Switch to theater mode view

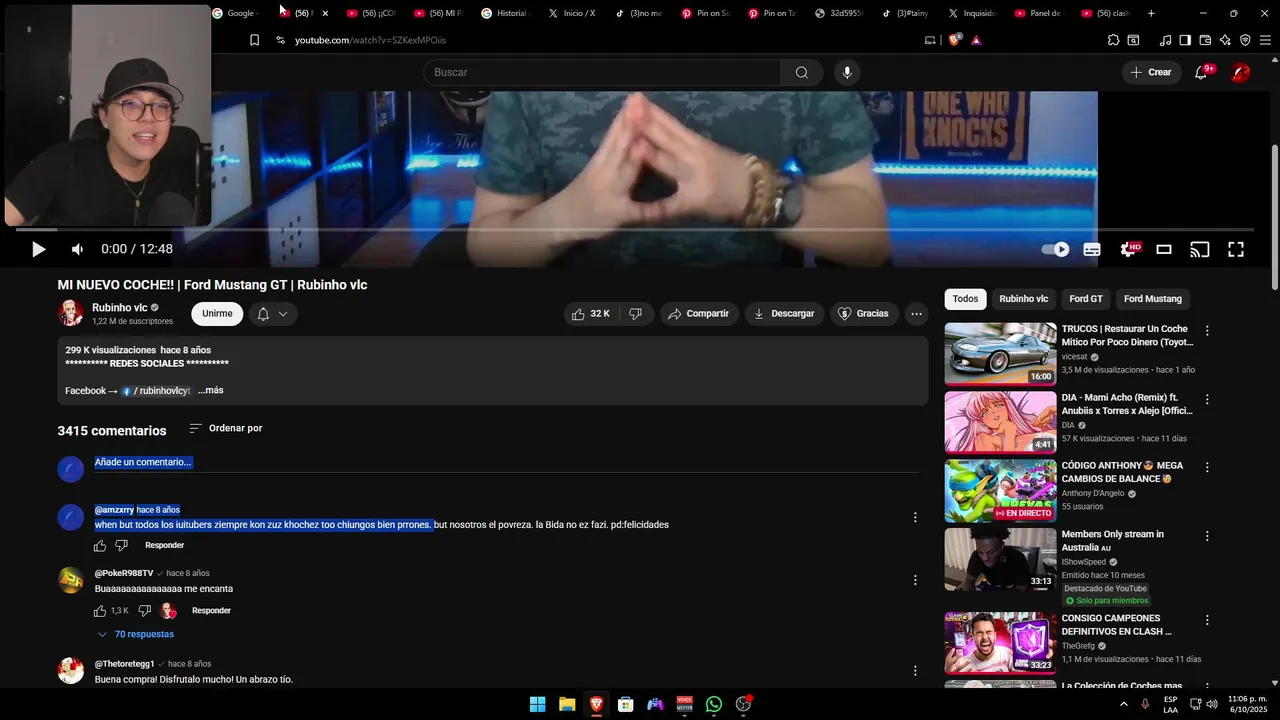tap(1164, 250)
